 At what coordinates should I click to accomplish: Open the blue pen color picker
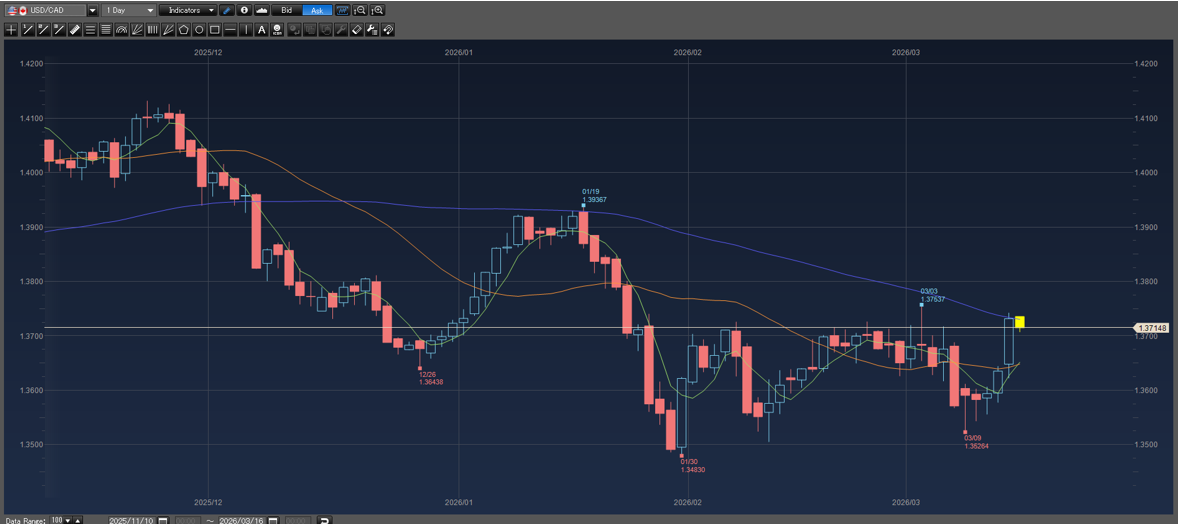coord(227,10)
